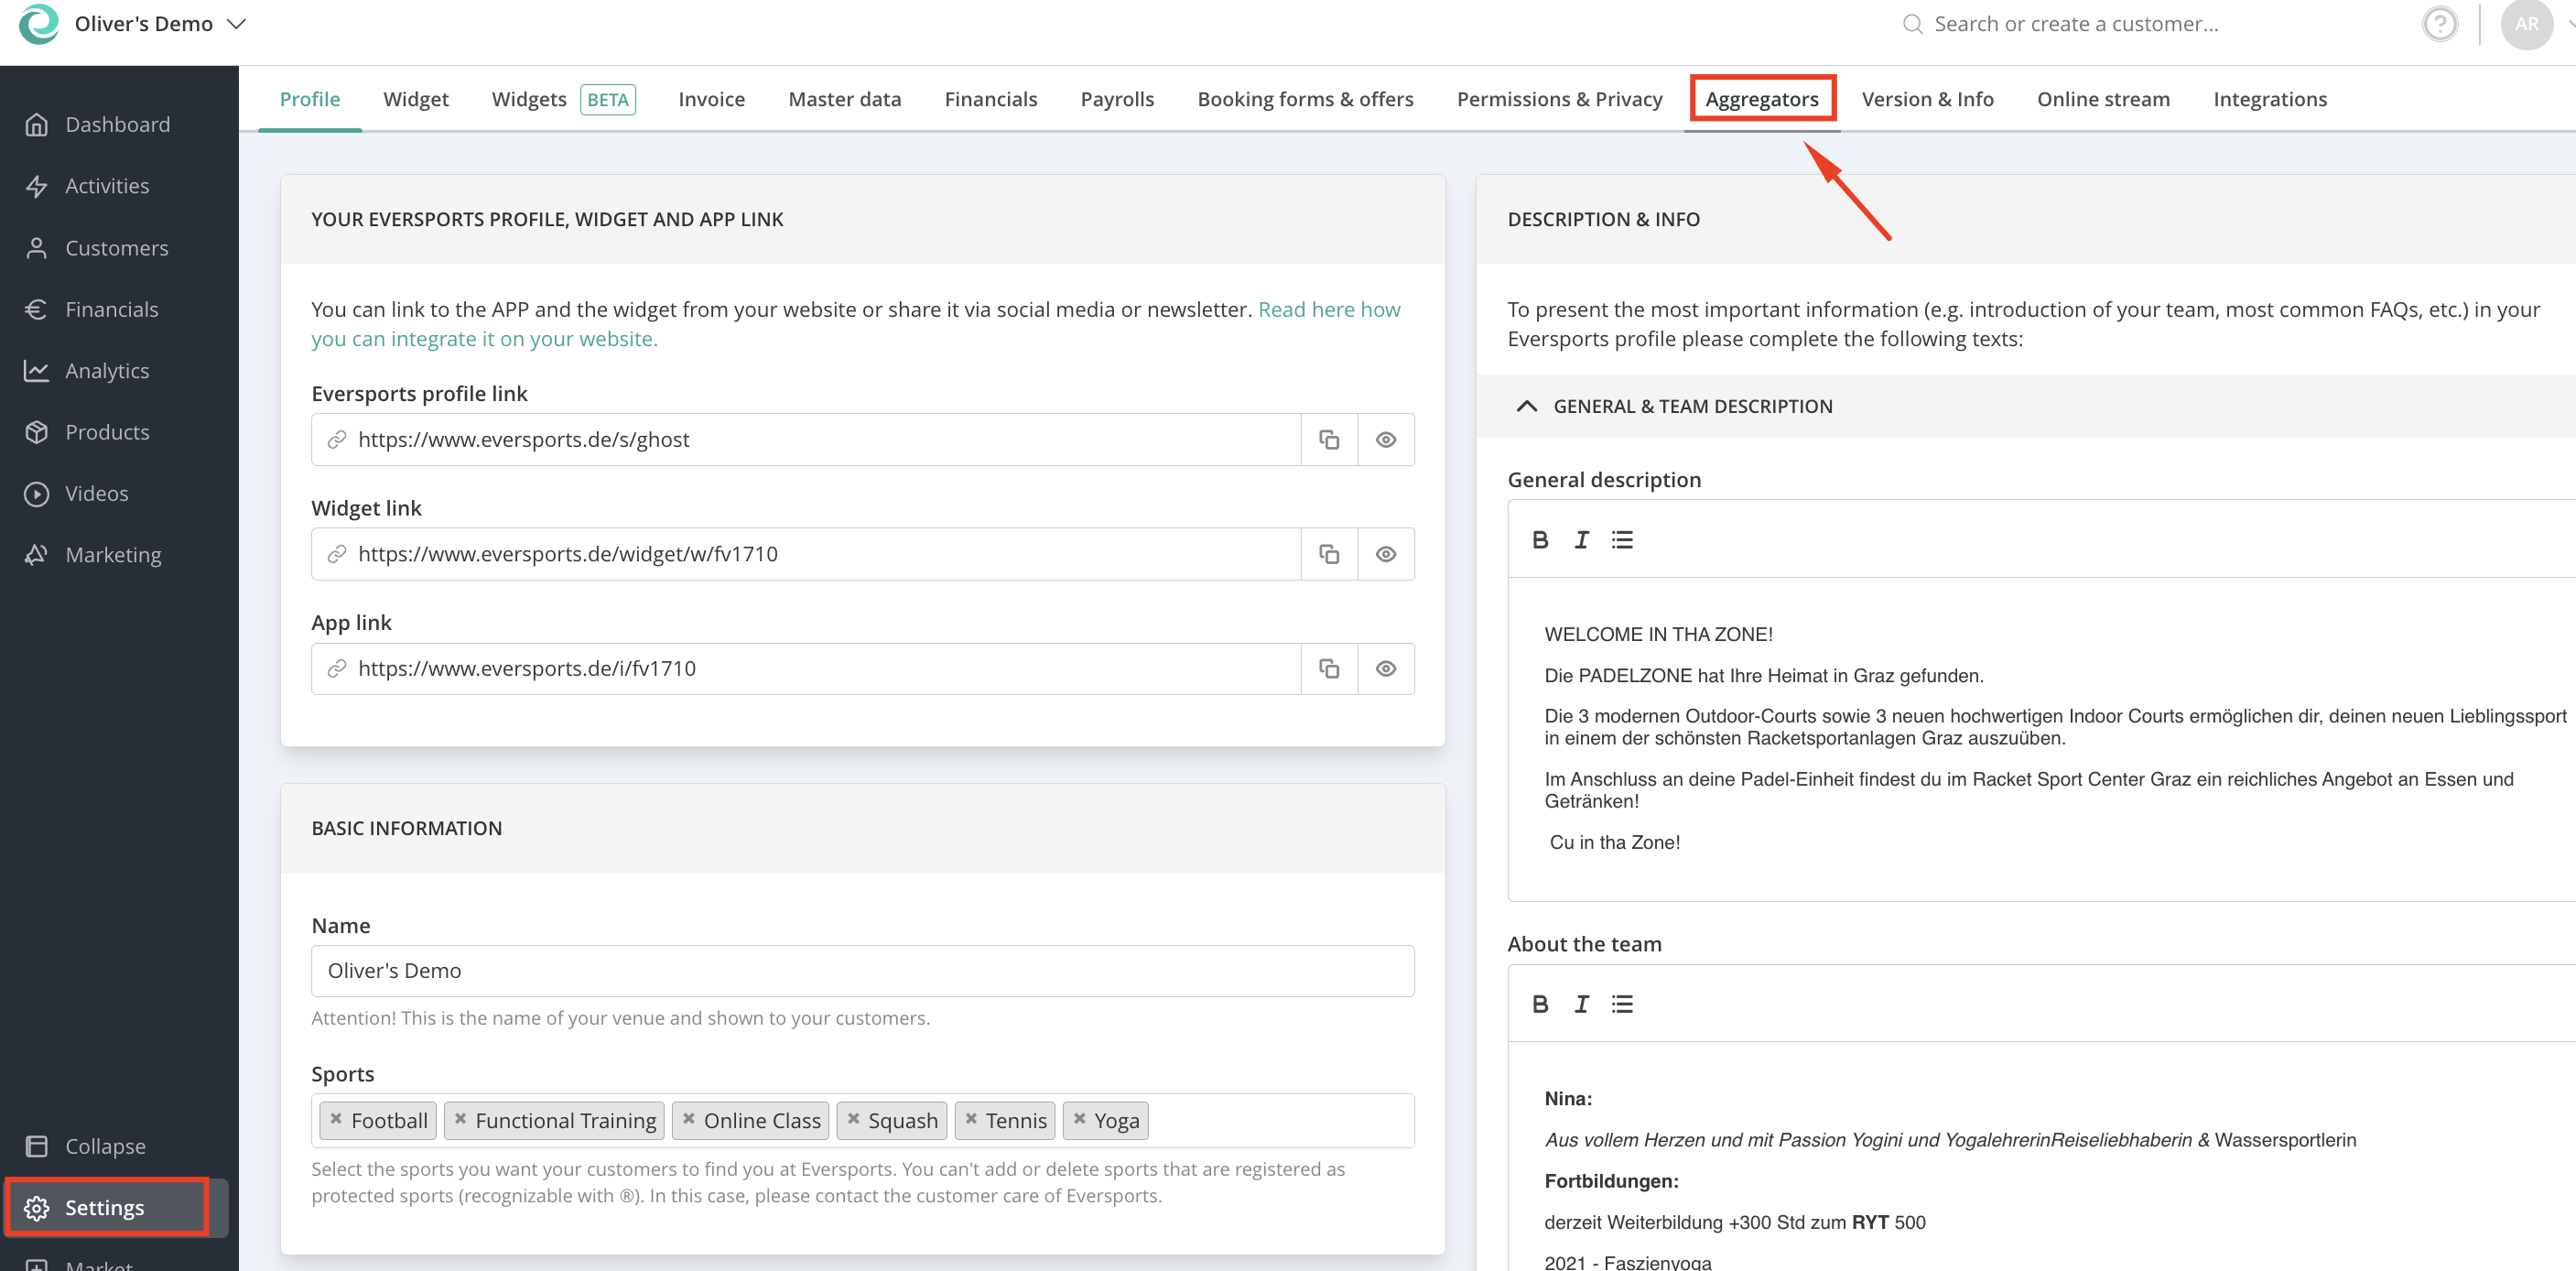Open the Payrolls tab

click(1117, 99)
